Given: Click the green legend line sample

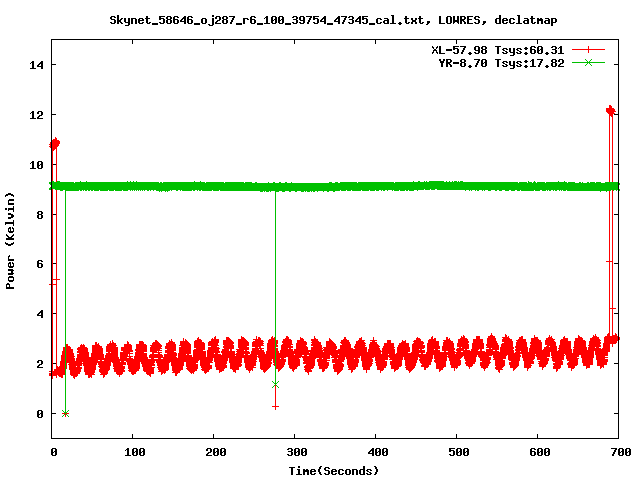Looking at the screenshot, I should (x=588, y=62).
